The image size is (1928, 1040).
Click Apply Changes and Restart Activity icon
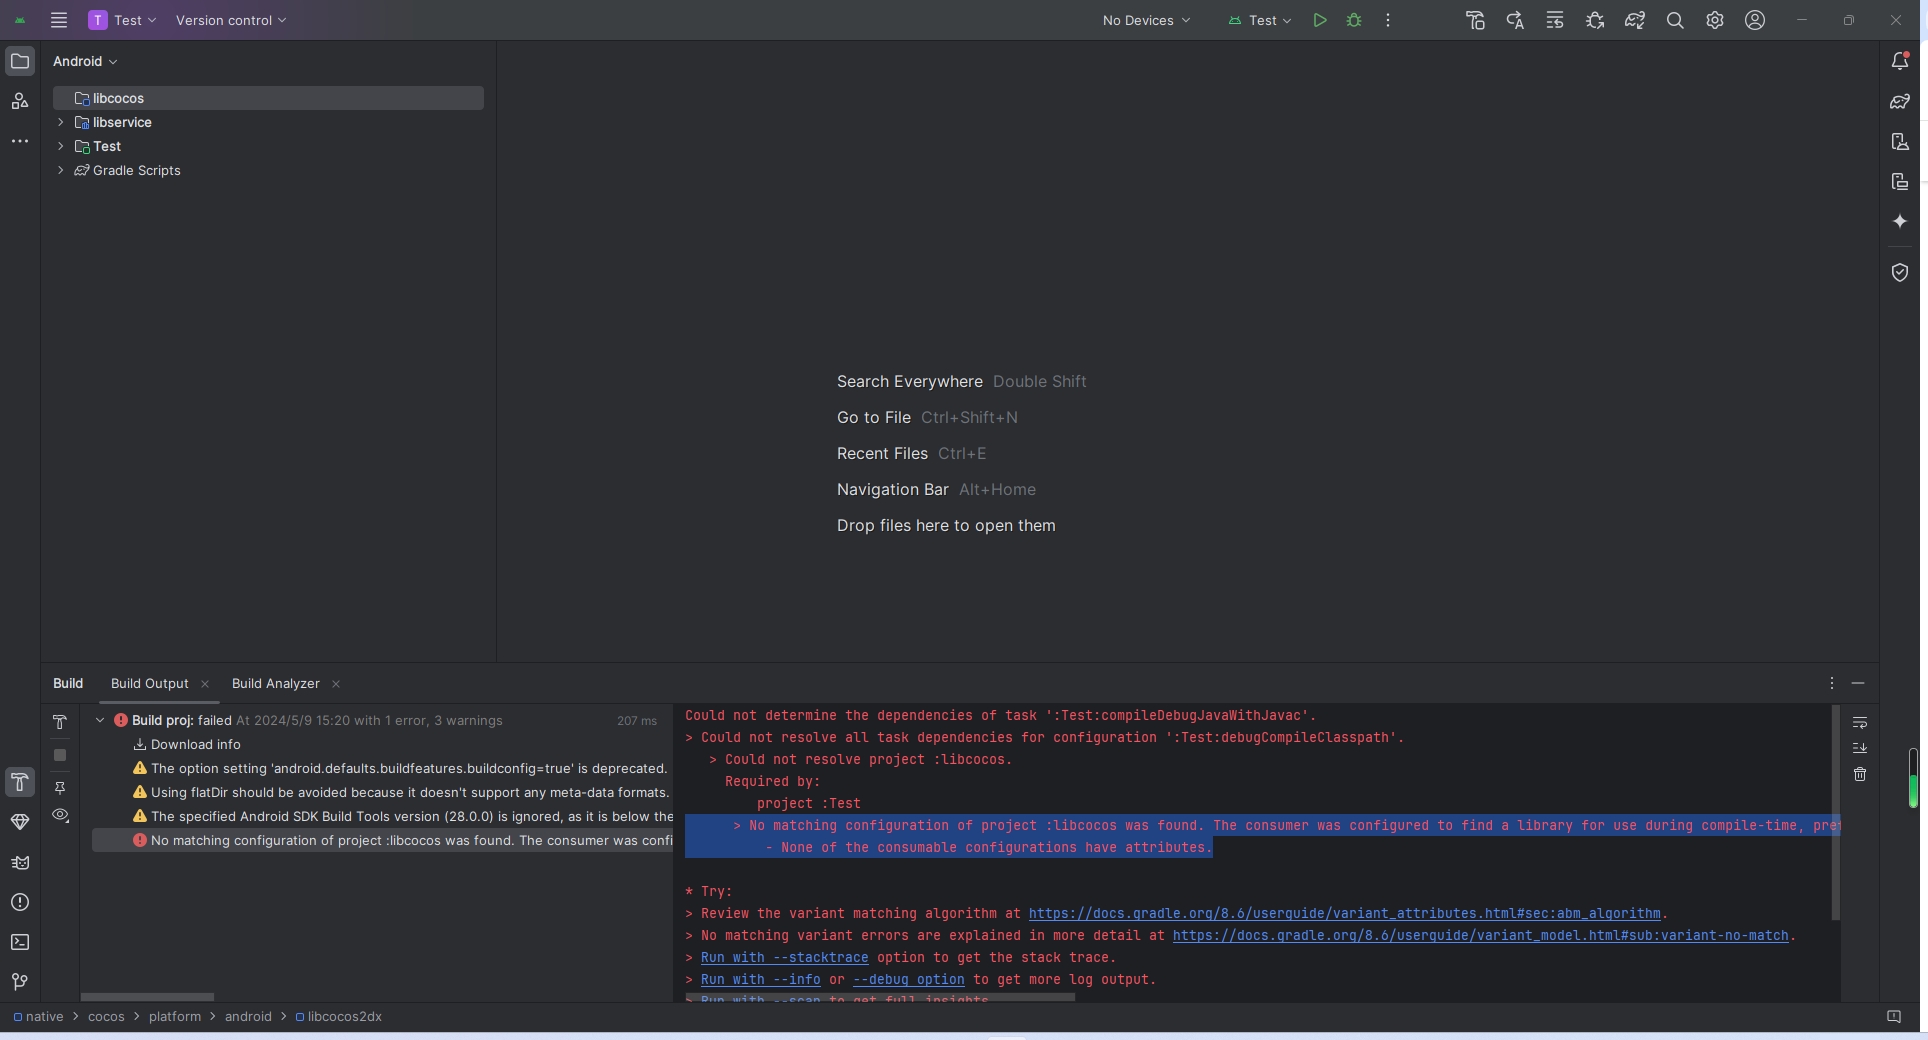pyautogui.click(x=1515, y=20)
